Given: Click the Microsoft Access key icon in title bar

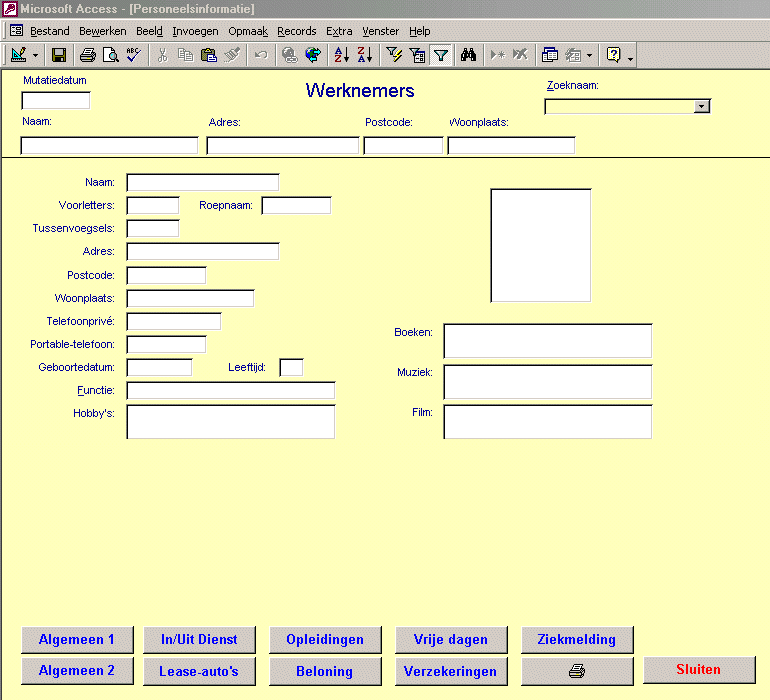Looking at the screenshot, I should coord(10,9).
